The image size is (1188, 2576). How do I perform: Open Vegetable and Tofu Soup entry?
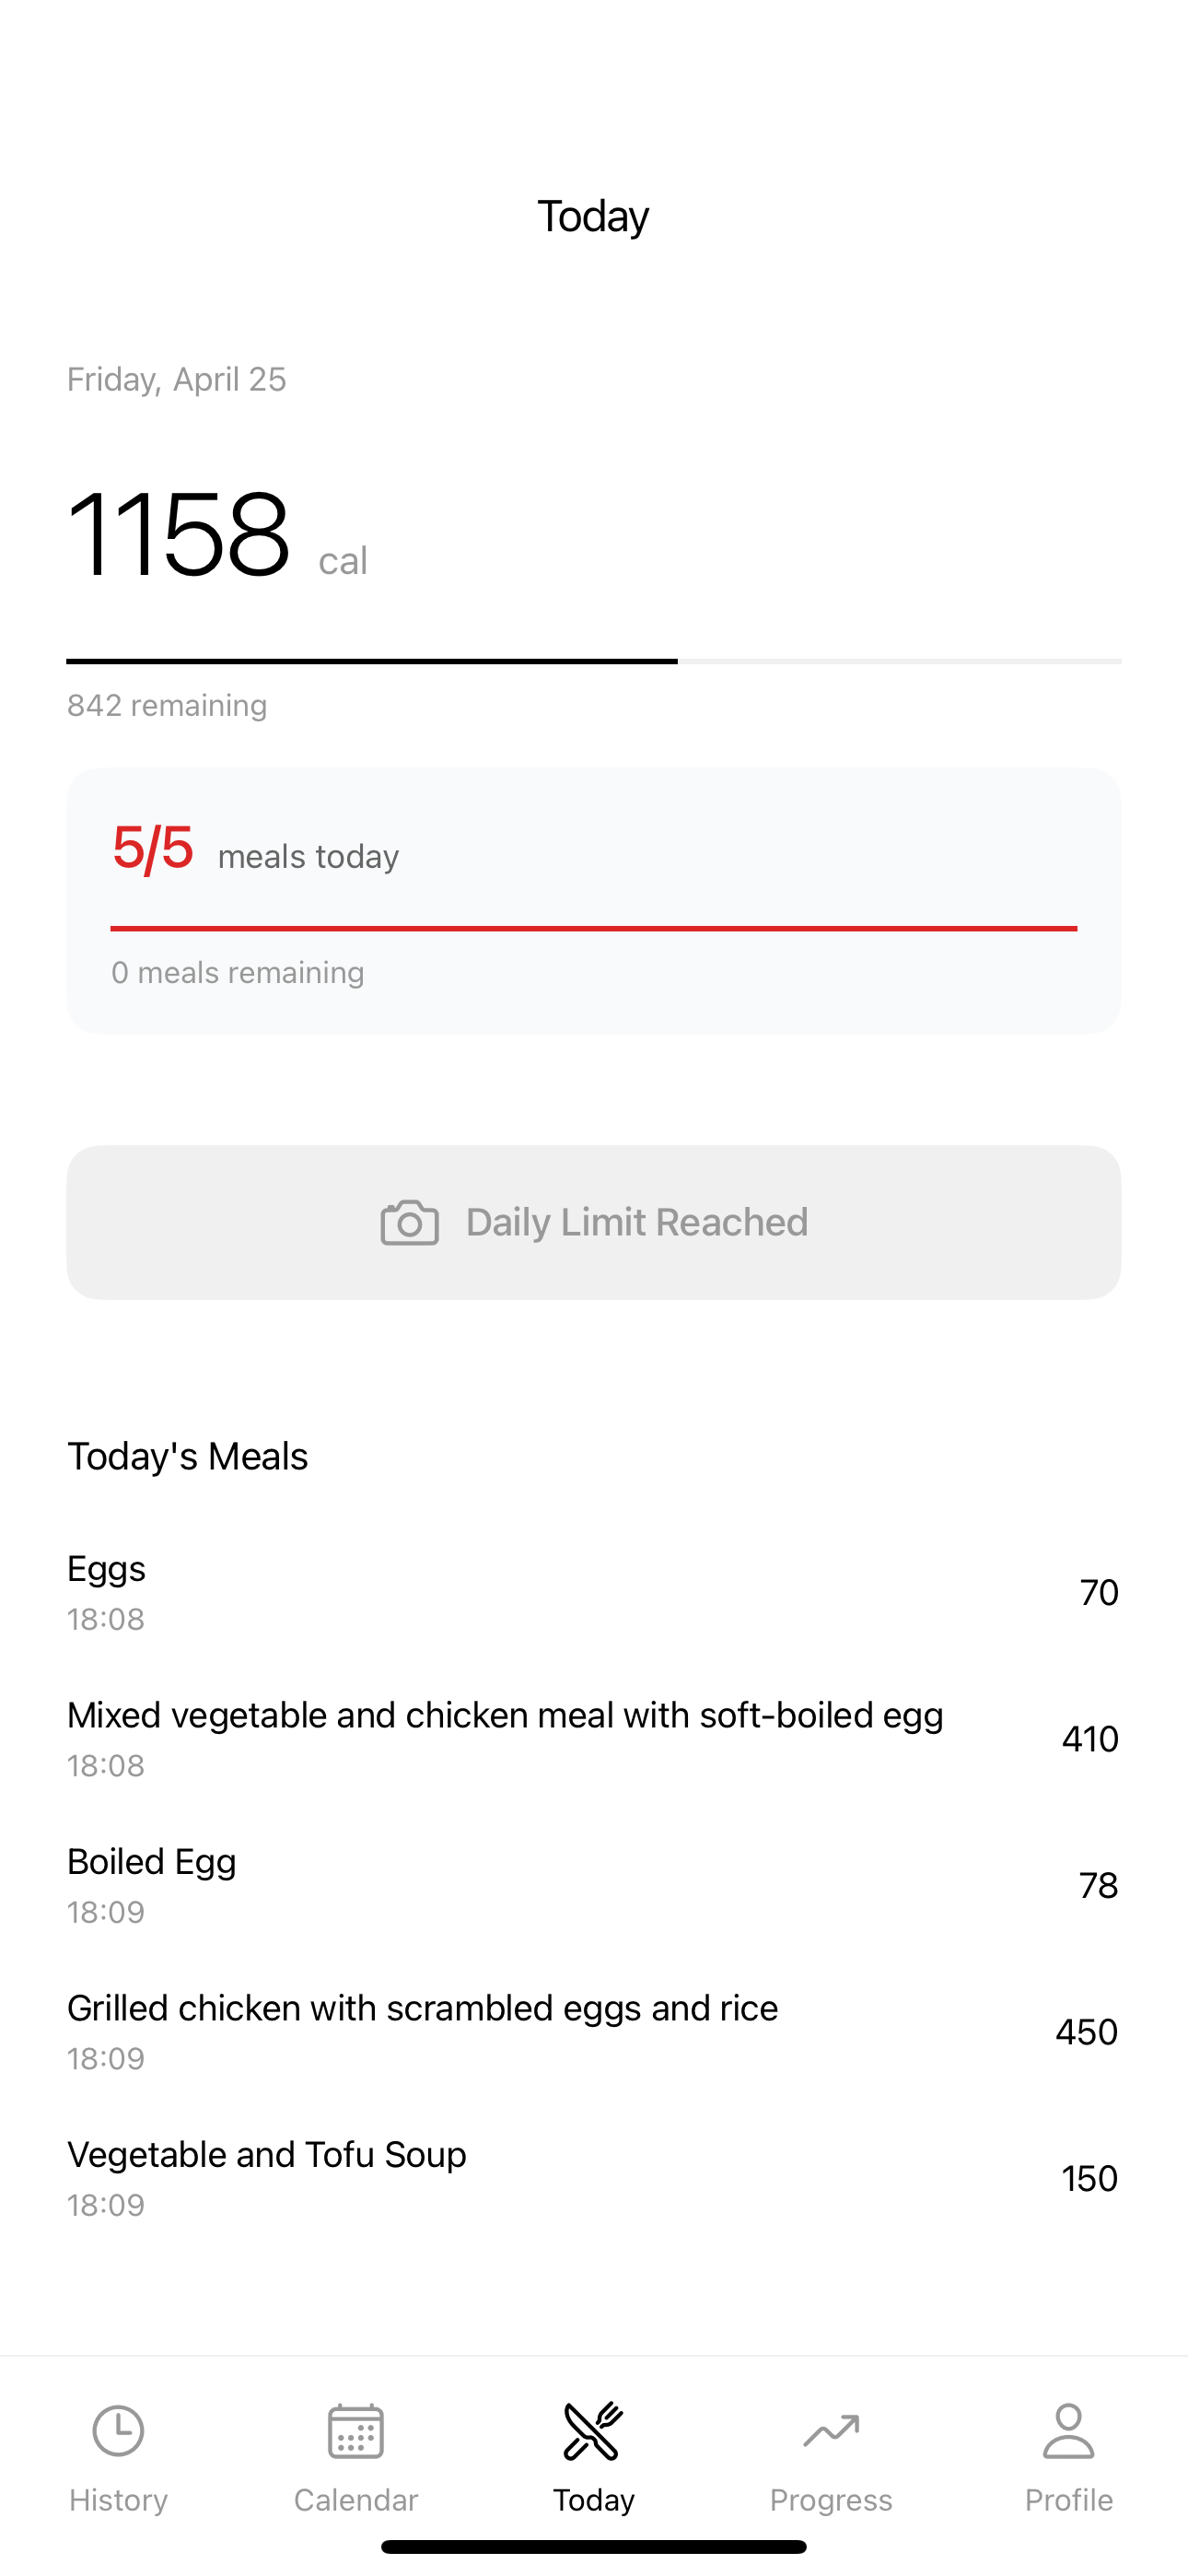coord(594,2178)
